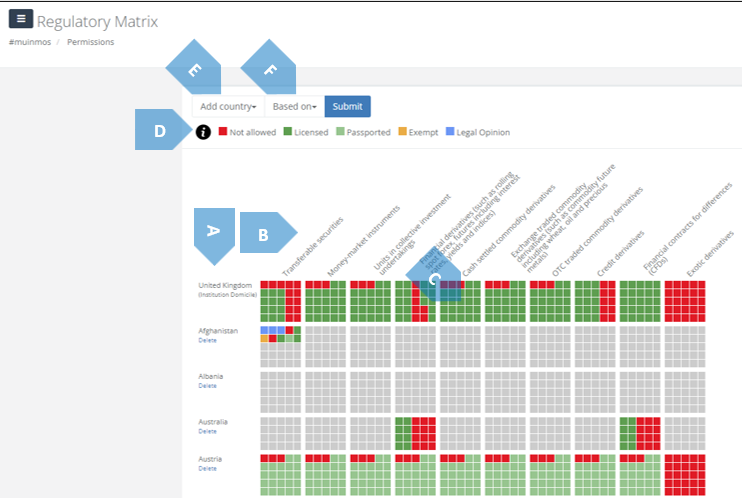Click the Transferable securities column header
Viewport: 742px width, 498px height.
click(x=312, y=245)
